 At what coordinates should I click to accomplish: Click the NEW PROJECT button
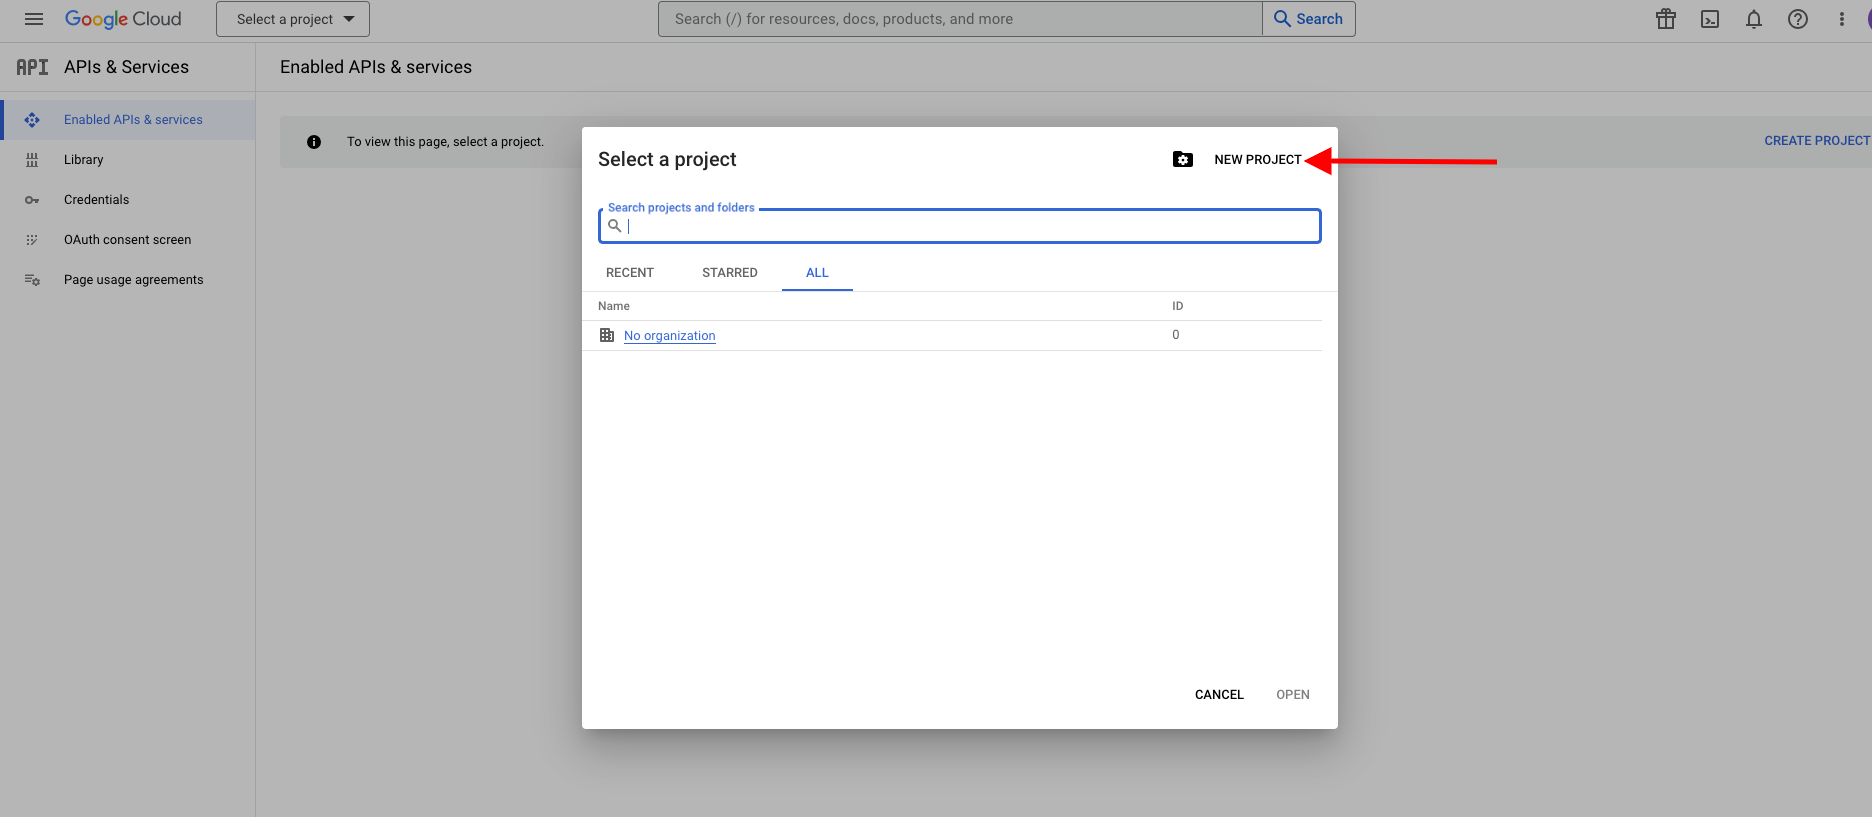pos(1257,160)
